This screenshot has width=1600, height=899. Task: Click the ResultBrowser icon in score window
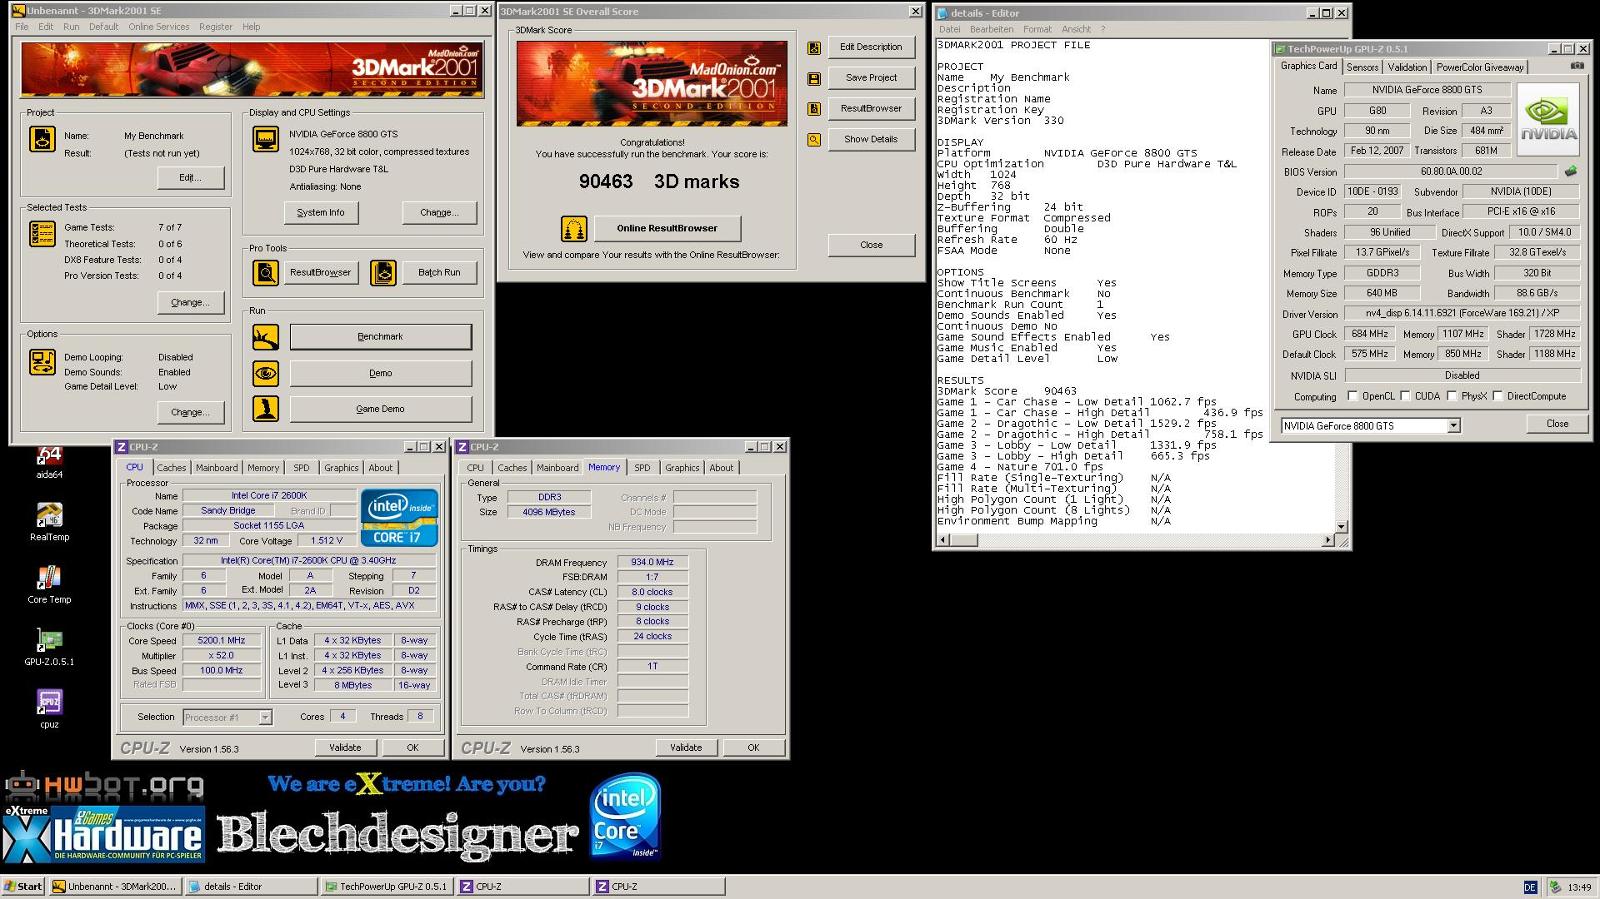point(814,109)
